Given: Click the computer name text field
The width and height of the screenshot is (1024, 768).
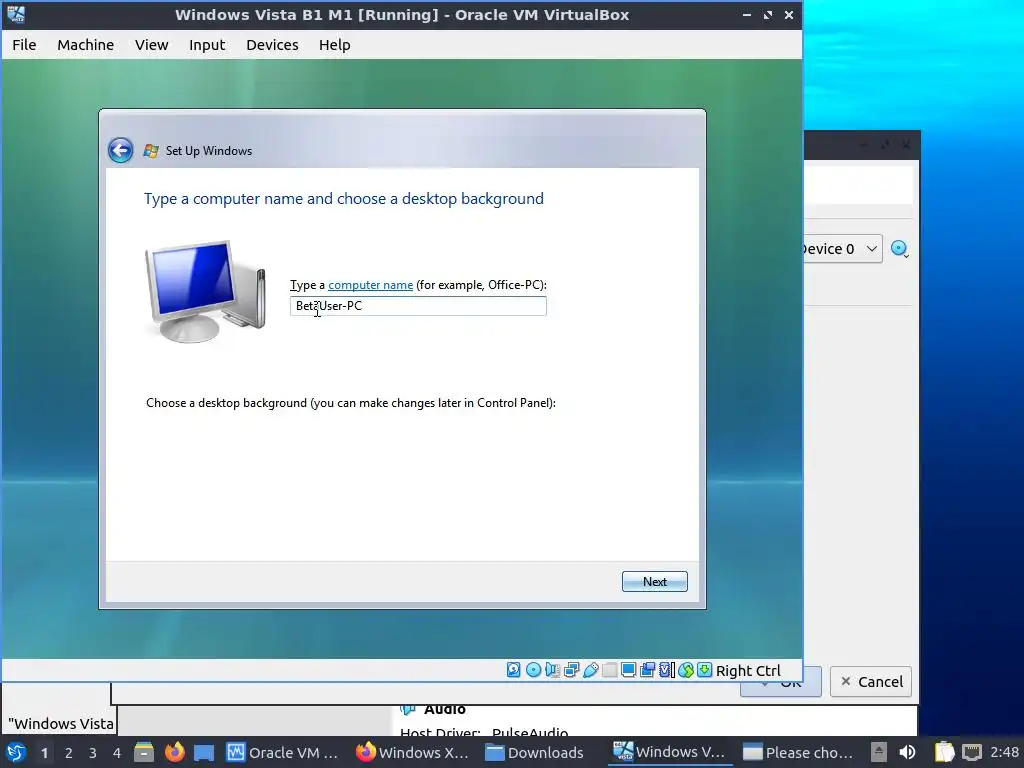Looking at the screenshot, I should point(418,306).
